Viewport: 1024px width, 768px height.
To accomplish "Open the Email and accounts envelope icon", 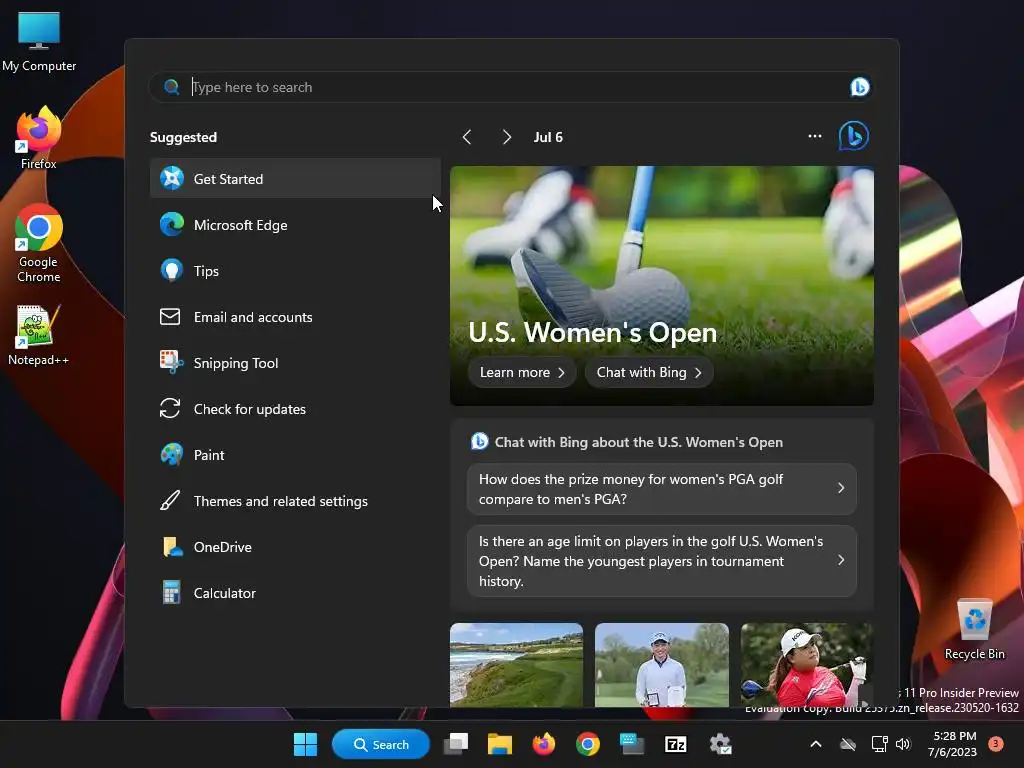I will [x=170, y=317].
